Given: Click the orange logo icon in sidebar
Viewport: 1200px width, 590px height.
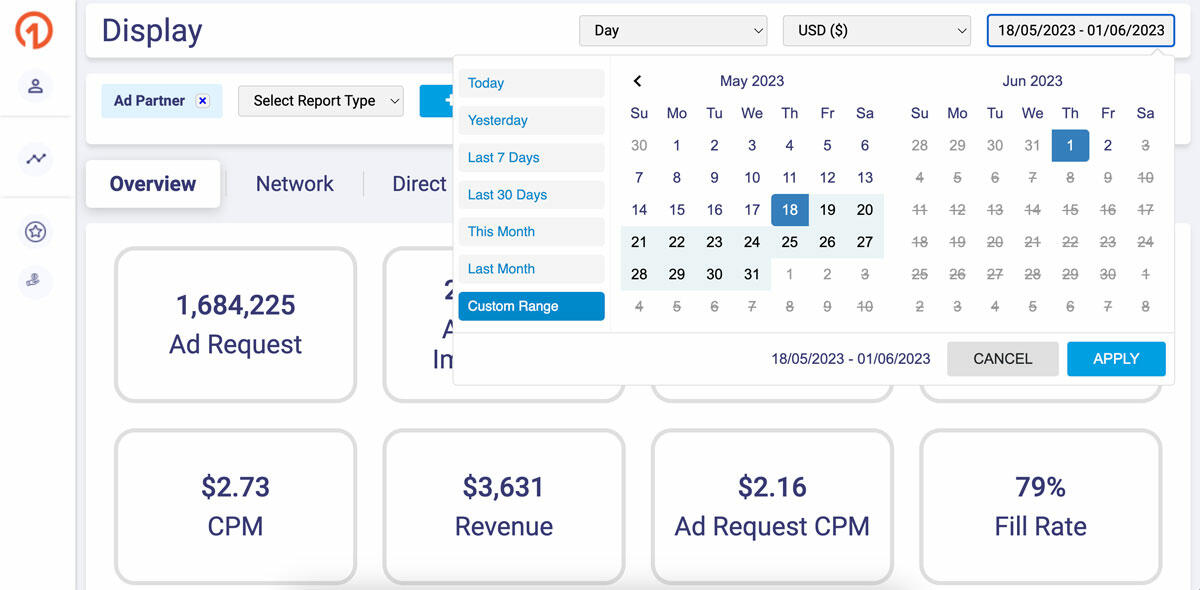Looking at the screenshot, I should tap(34, 30).
